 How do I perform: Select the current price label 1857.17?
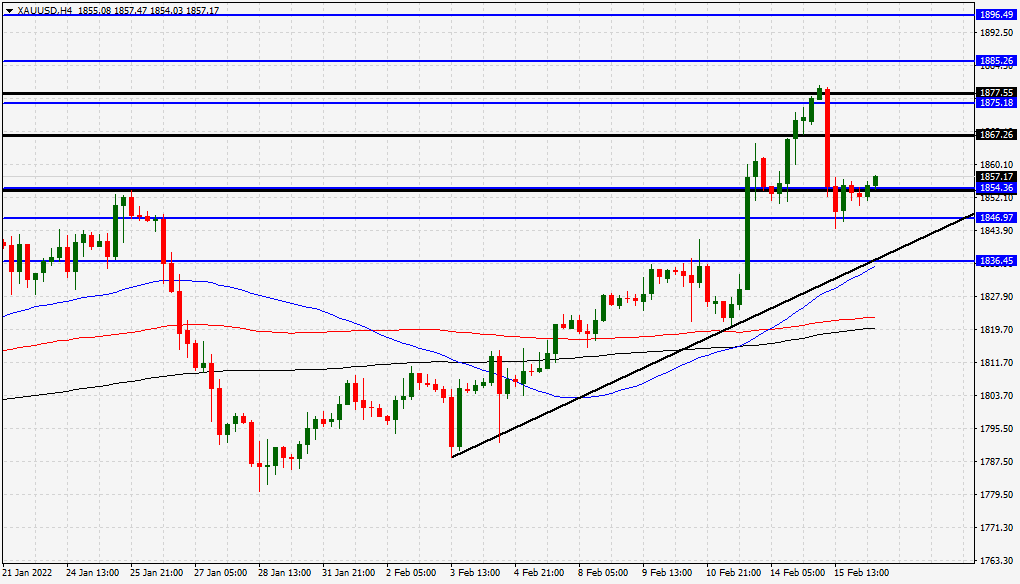click(996, 177)
